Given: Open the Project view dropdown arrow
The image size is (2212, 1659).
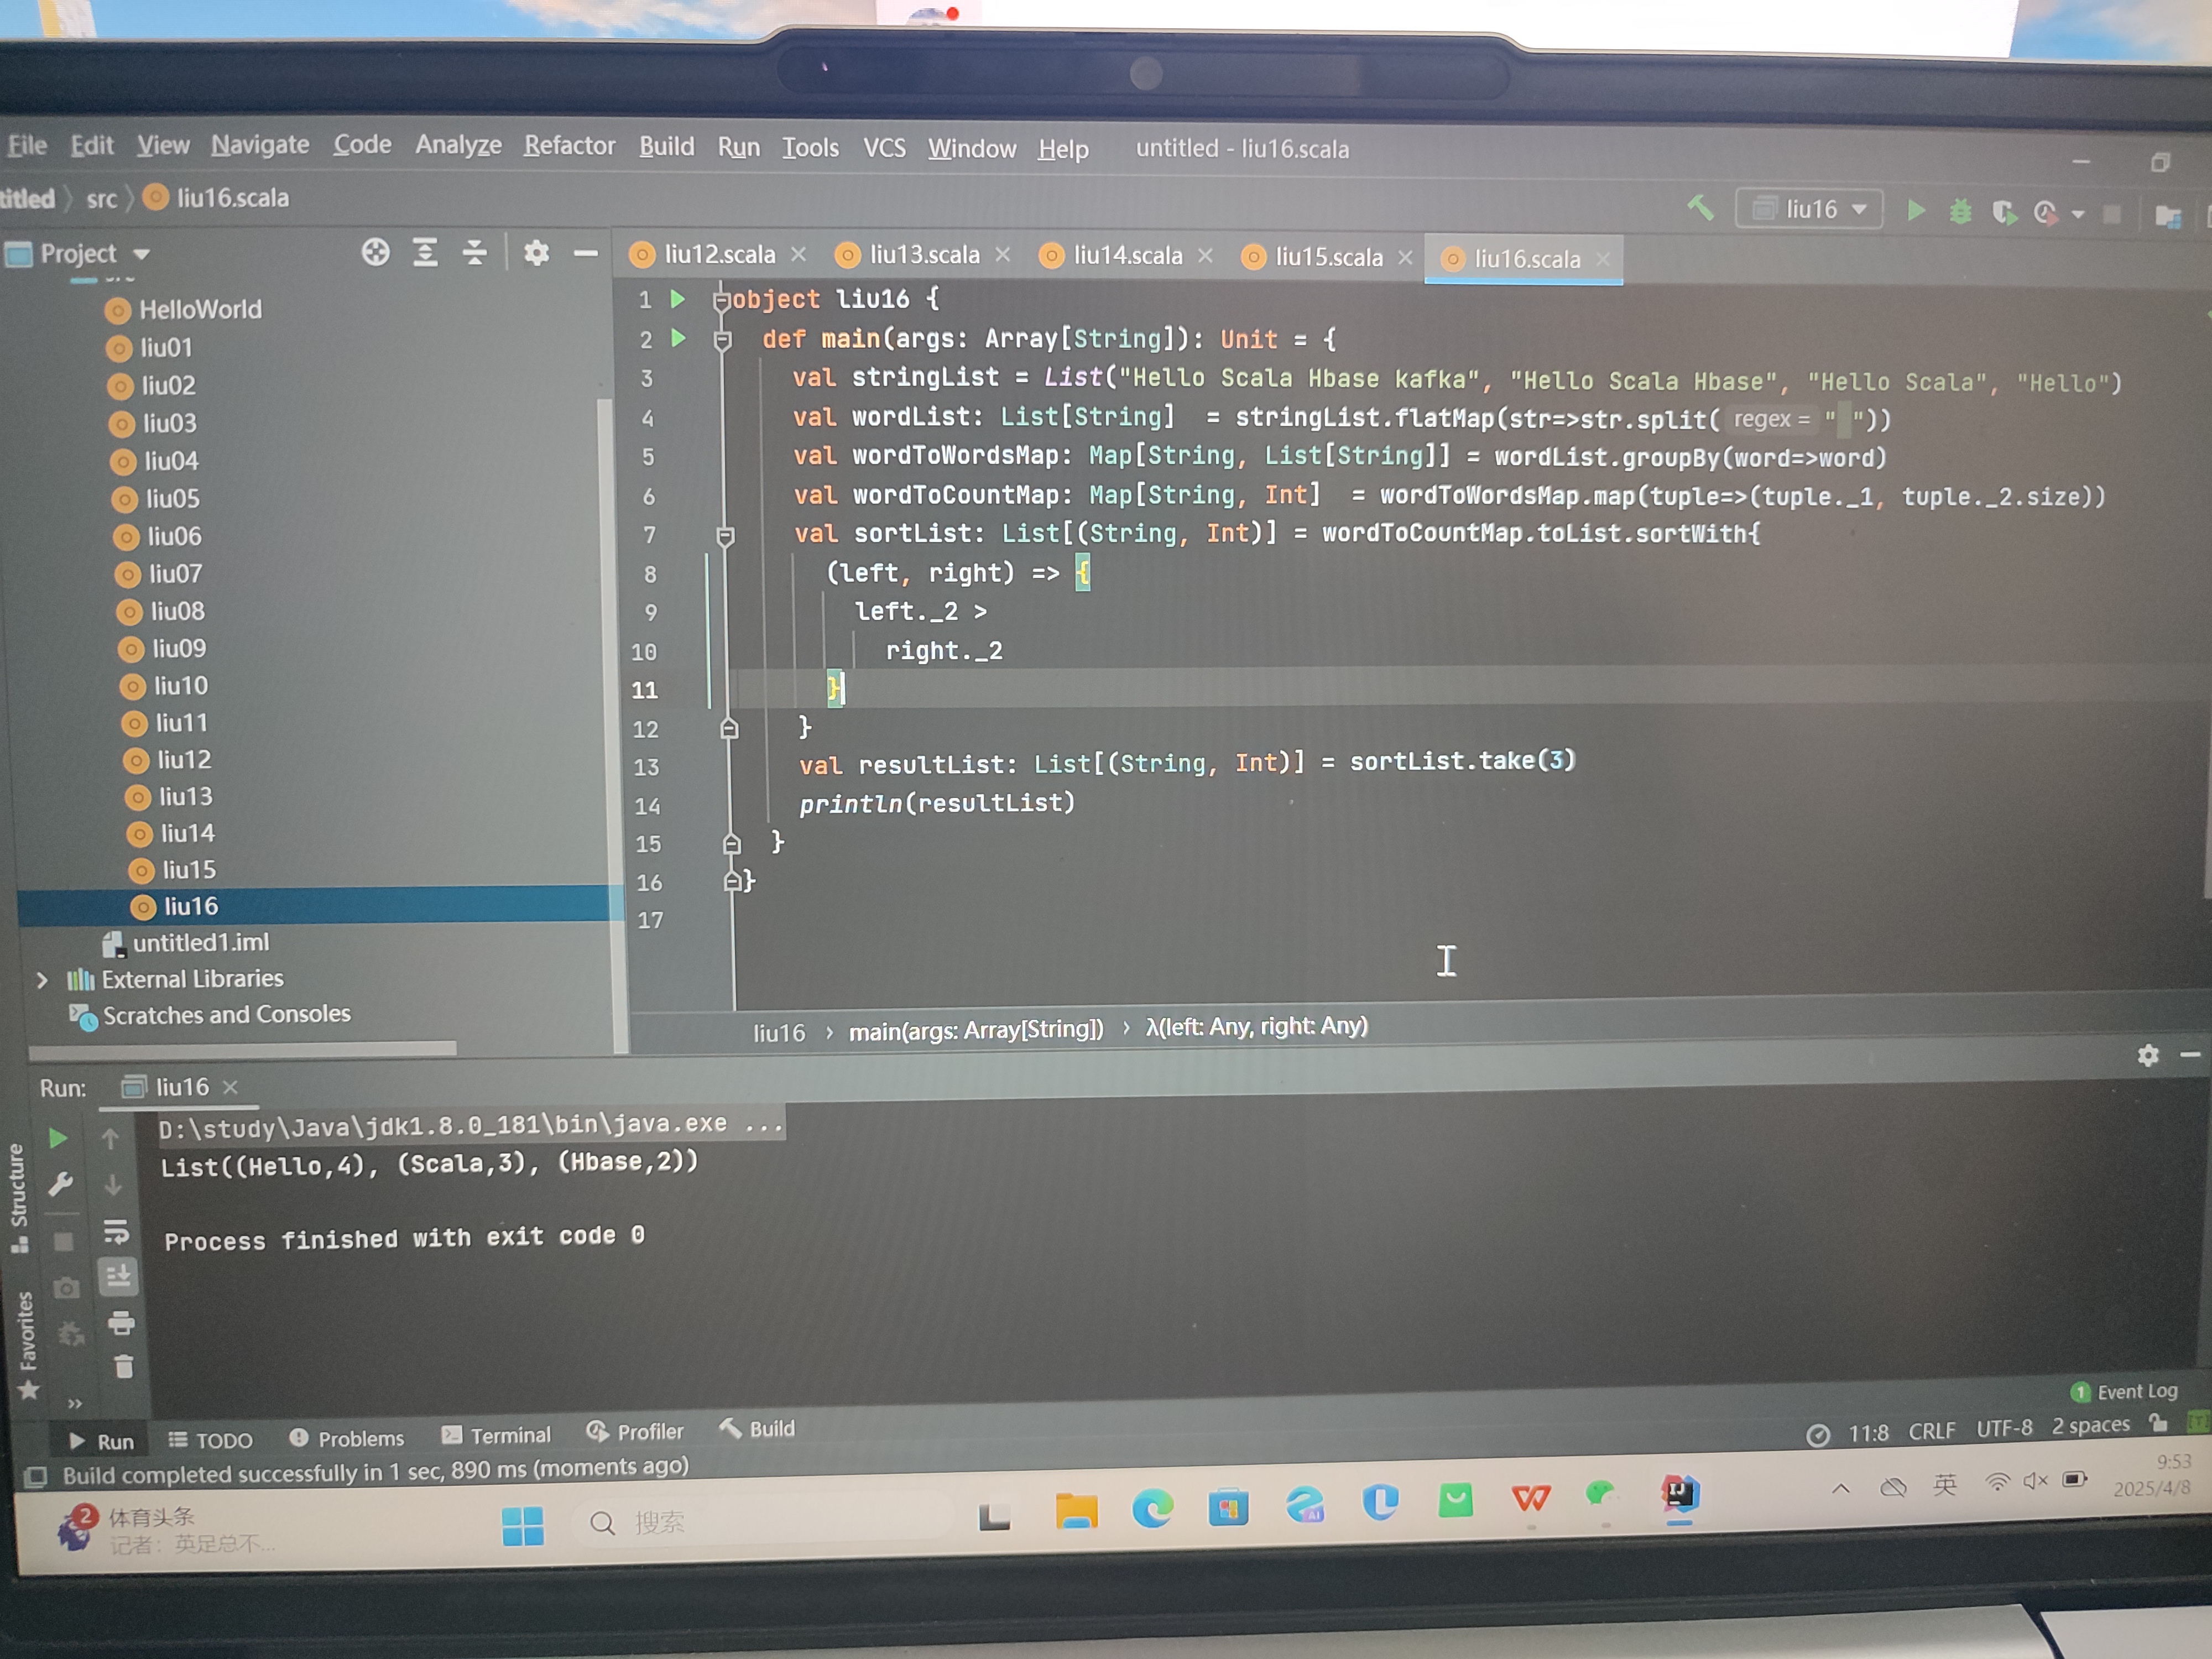Looking at the screenshot, I should 142,254.
